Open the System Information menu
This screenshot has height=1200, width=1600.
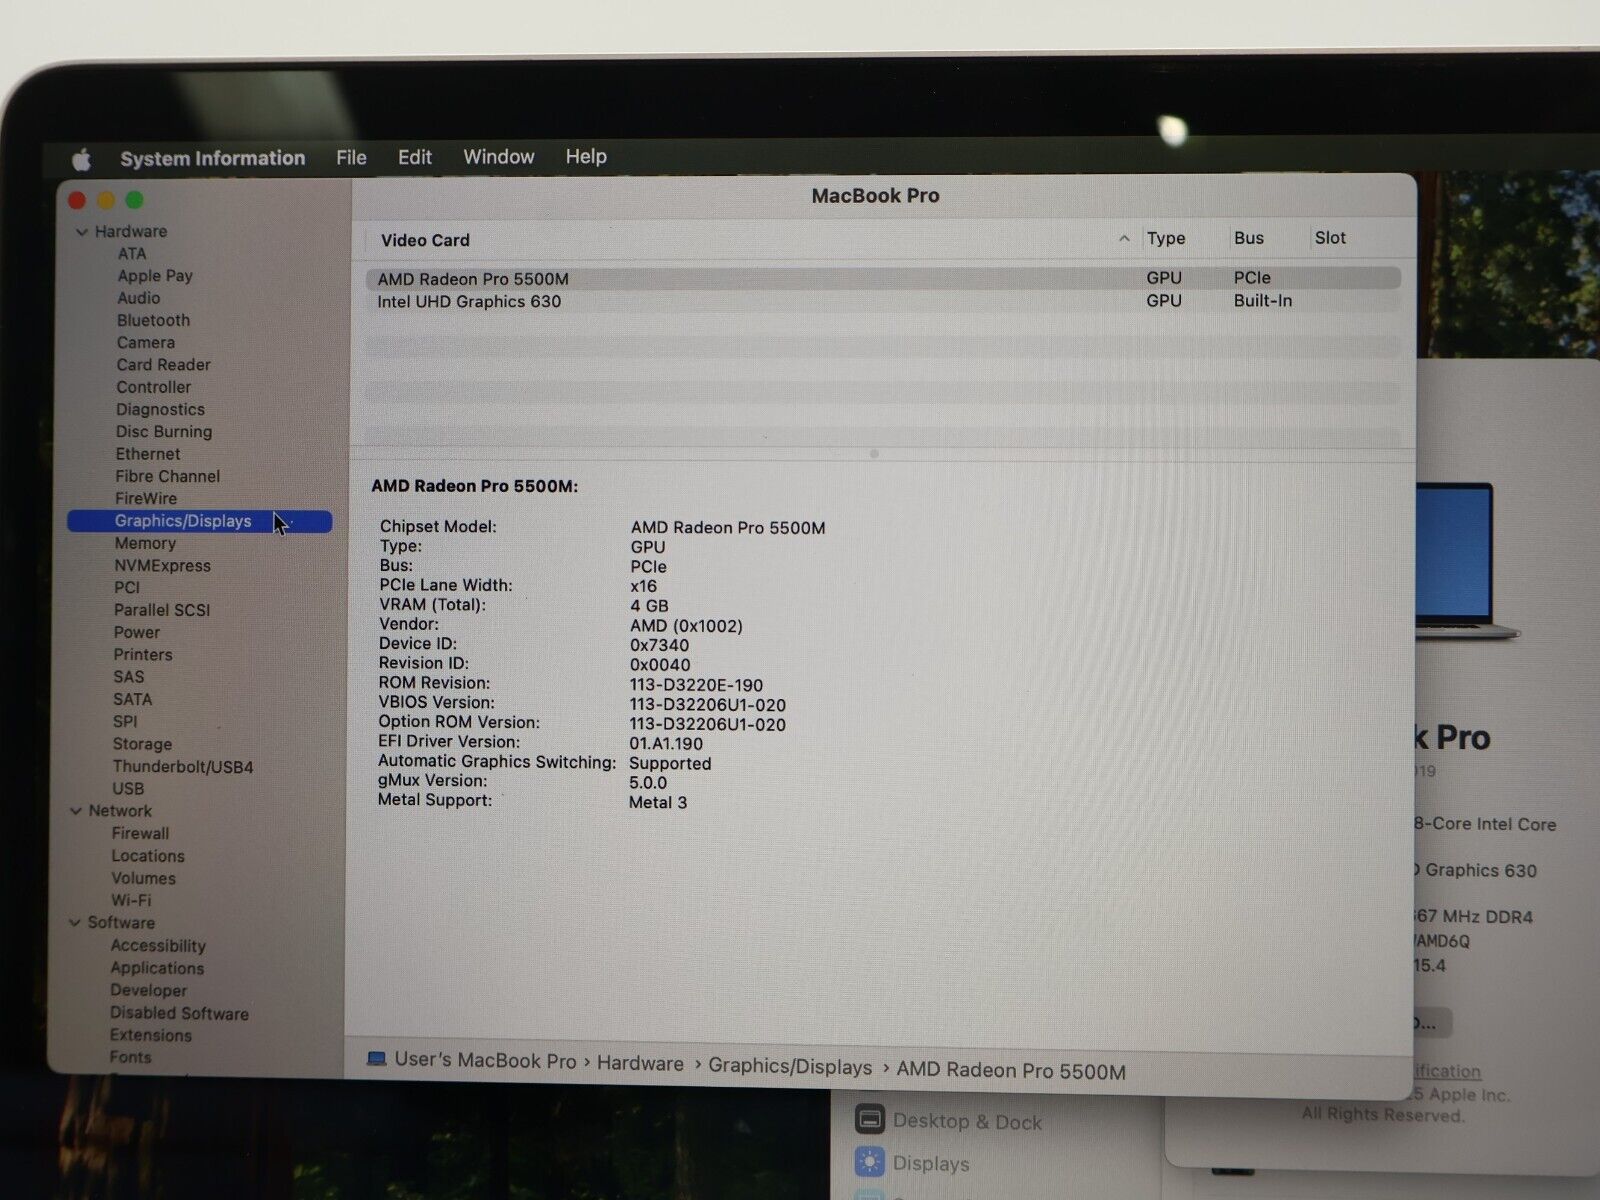tap(212, 158)
